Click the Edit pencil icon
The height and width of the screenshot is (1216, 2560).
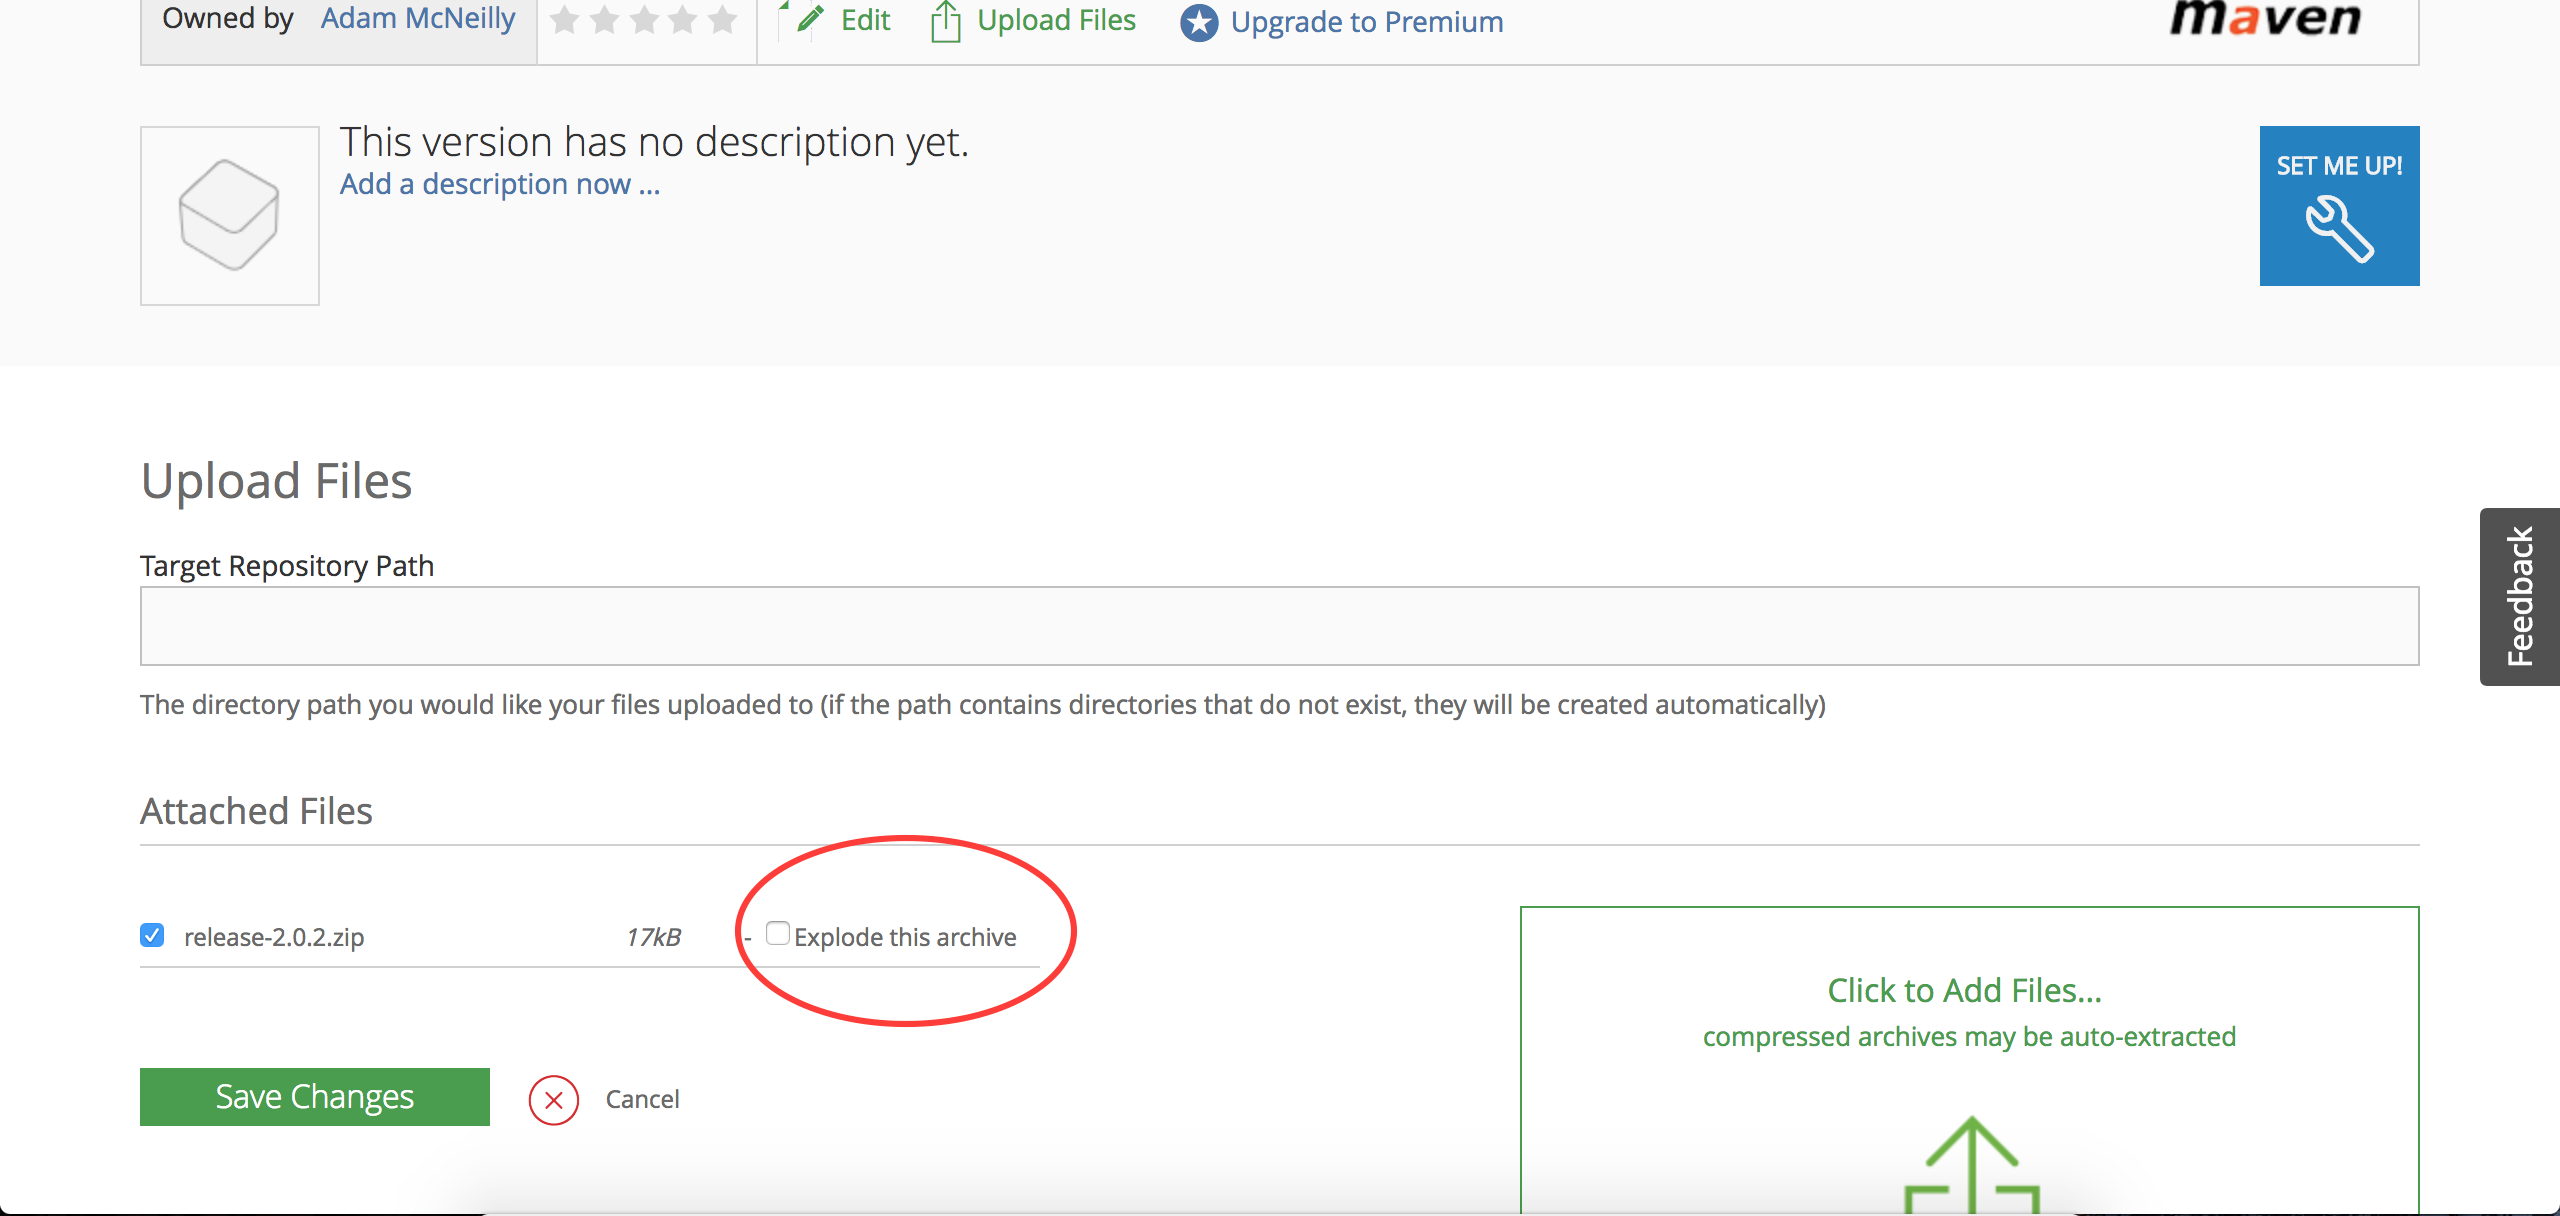810,18
